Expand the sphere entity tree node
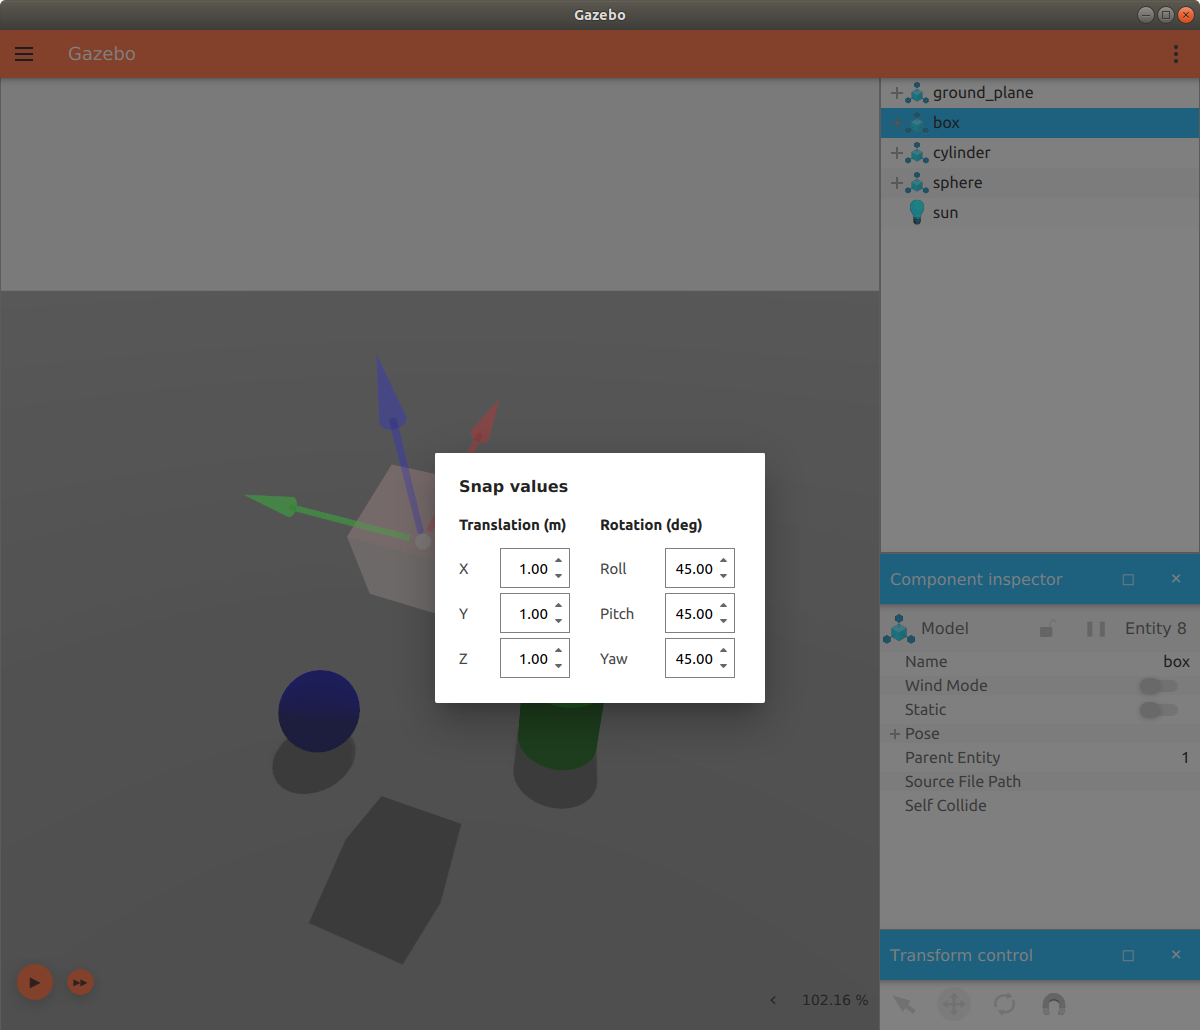The width and height of the screenshot is (1200, 1030). coord(896,183)
